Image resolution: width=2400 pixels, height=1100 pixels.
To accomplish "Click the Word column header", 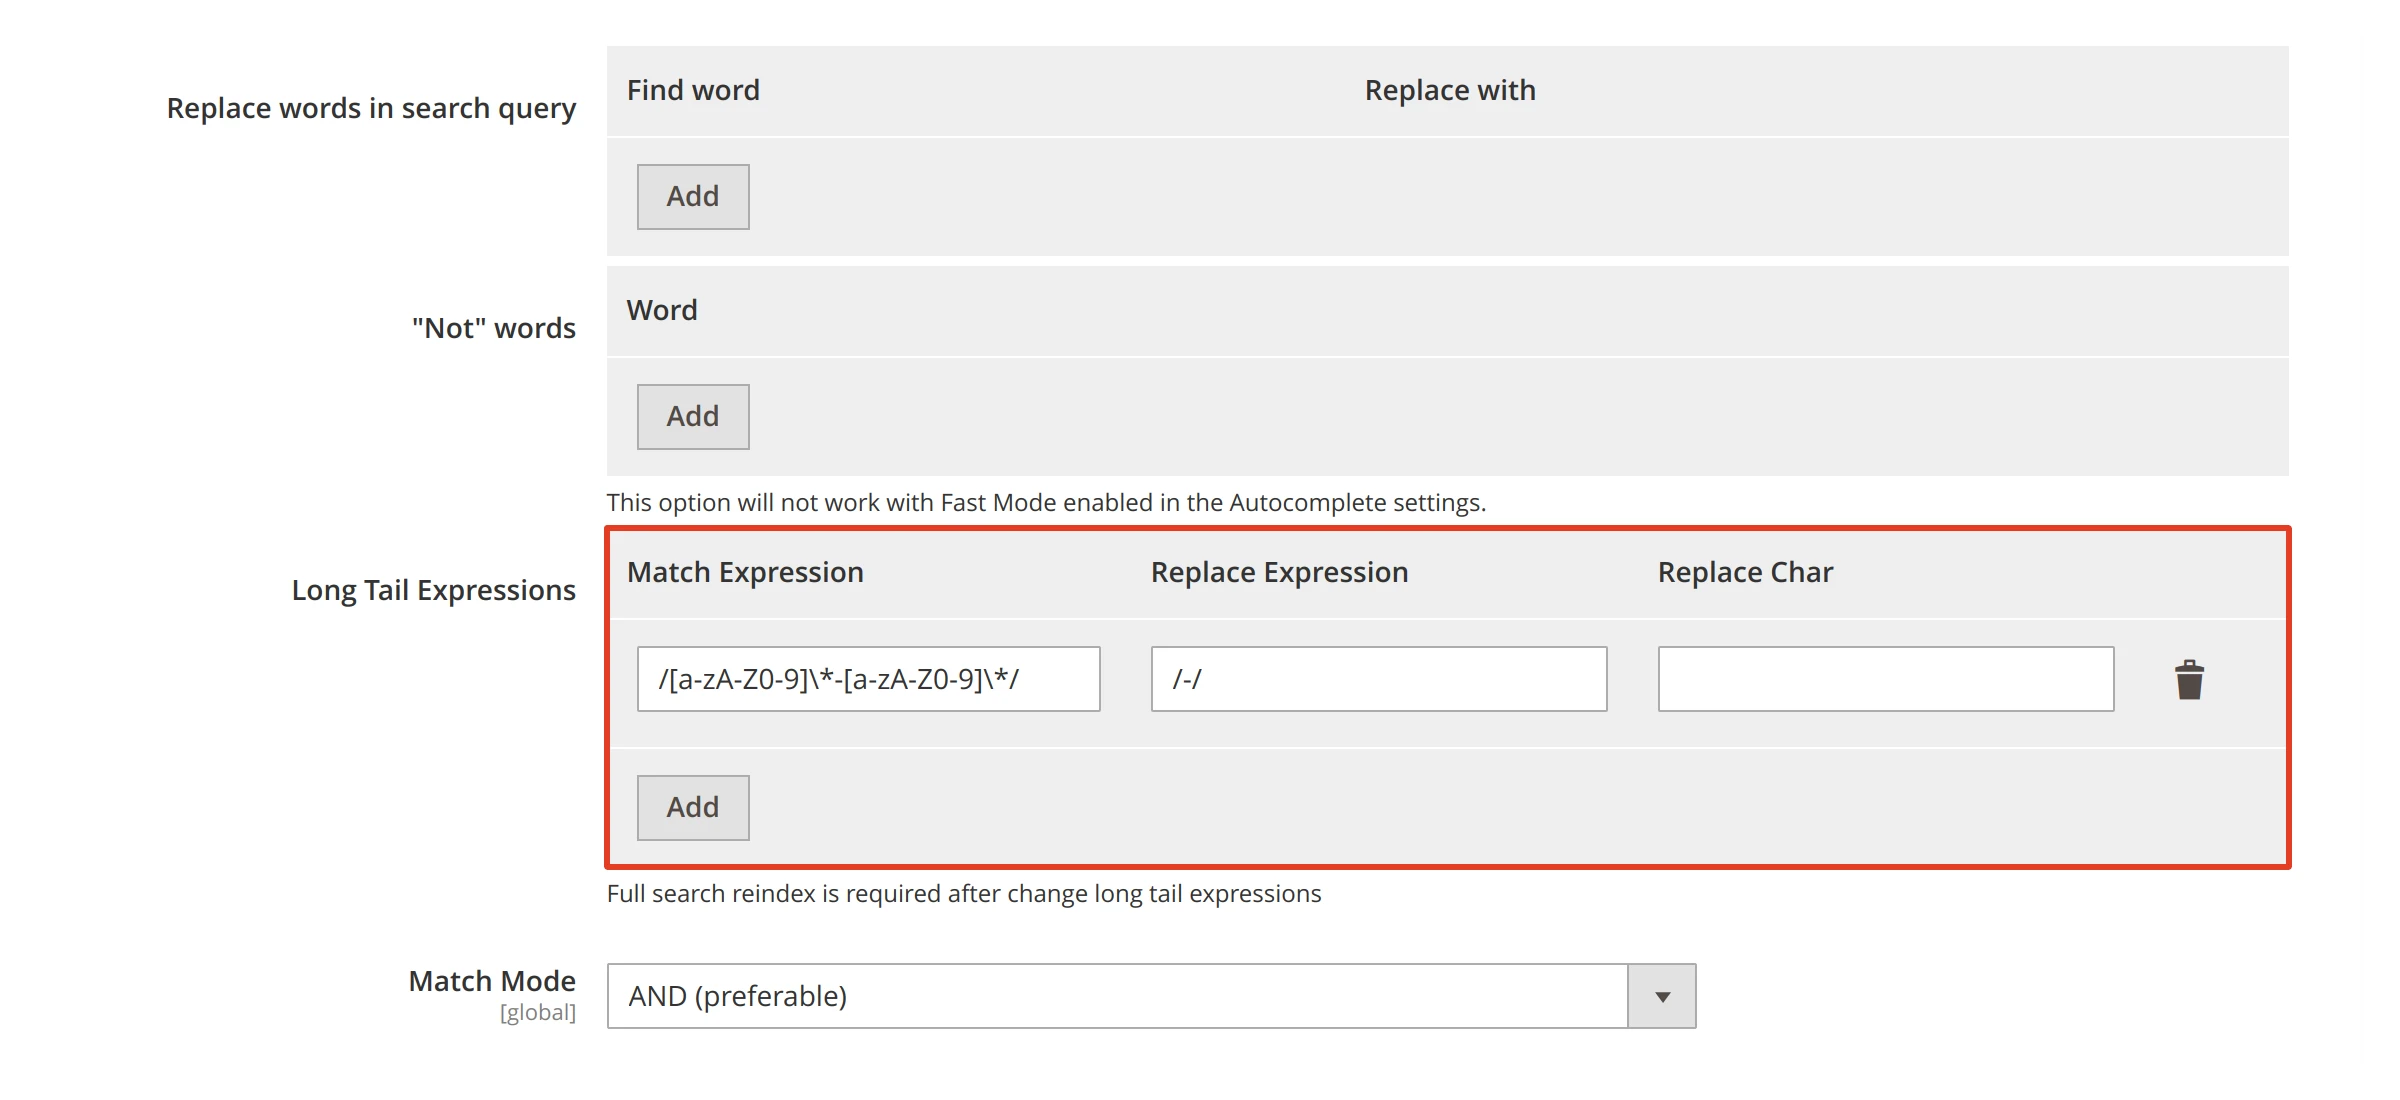I will pyautogui.click(x=662, y=310).
